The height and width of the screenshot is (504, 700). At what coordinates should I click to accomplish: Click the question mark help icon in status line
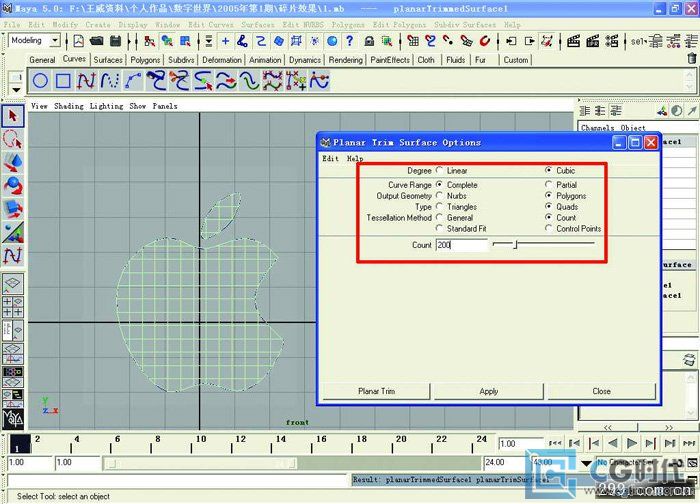click(350, 41)
